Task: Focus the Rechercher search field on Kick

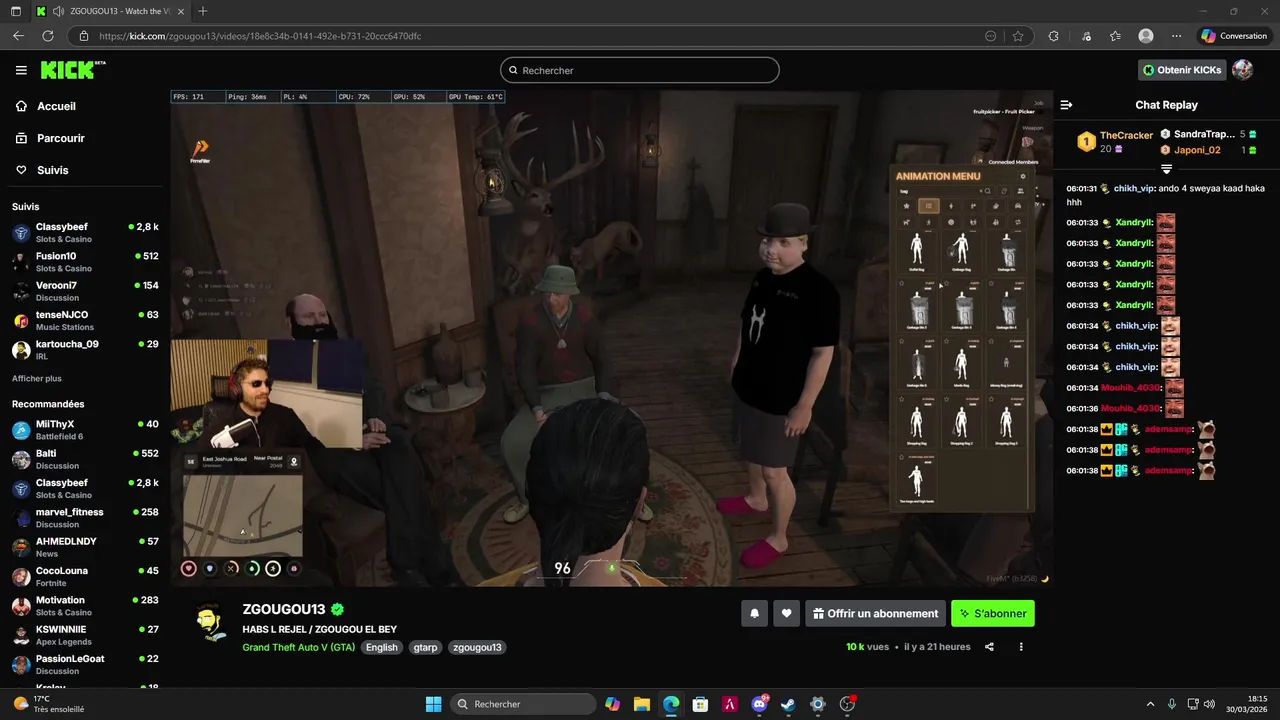Action: (640, 70)
